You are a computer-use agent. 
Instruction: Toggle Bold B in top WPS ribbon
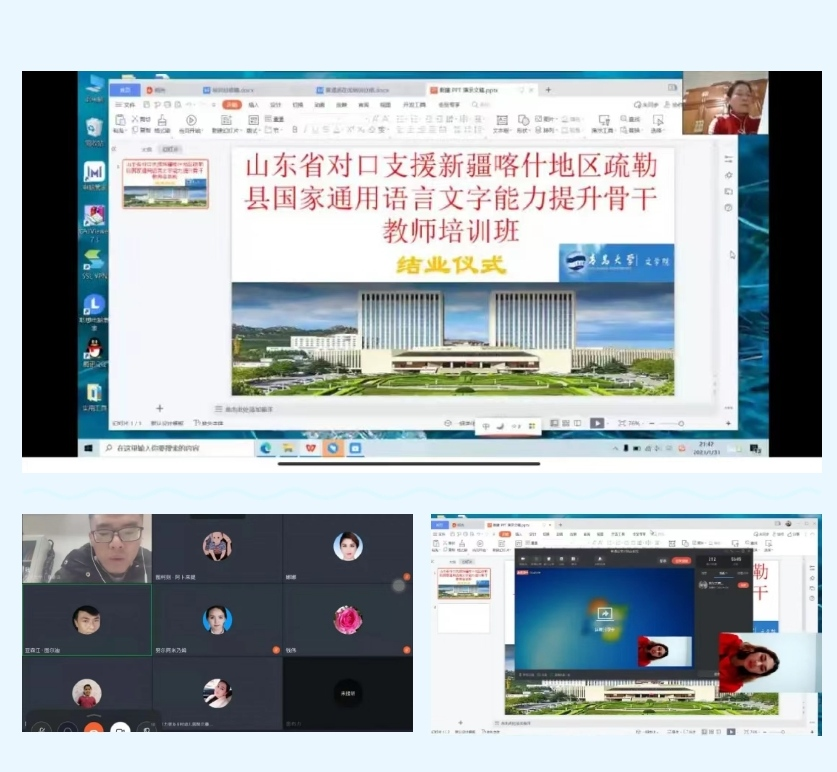(x=295, y=130)
